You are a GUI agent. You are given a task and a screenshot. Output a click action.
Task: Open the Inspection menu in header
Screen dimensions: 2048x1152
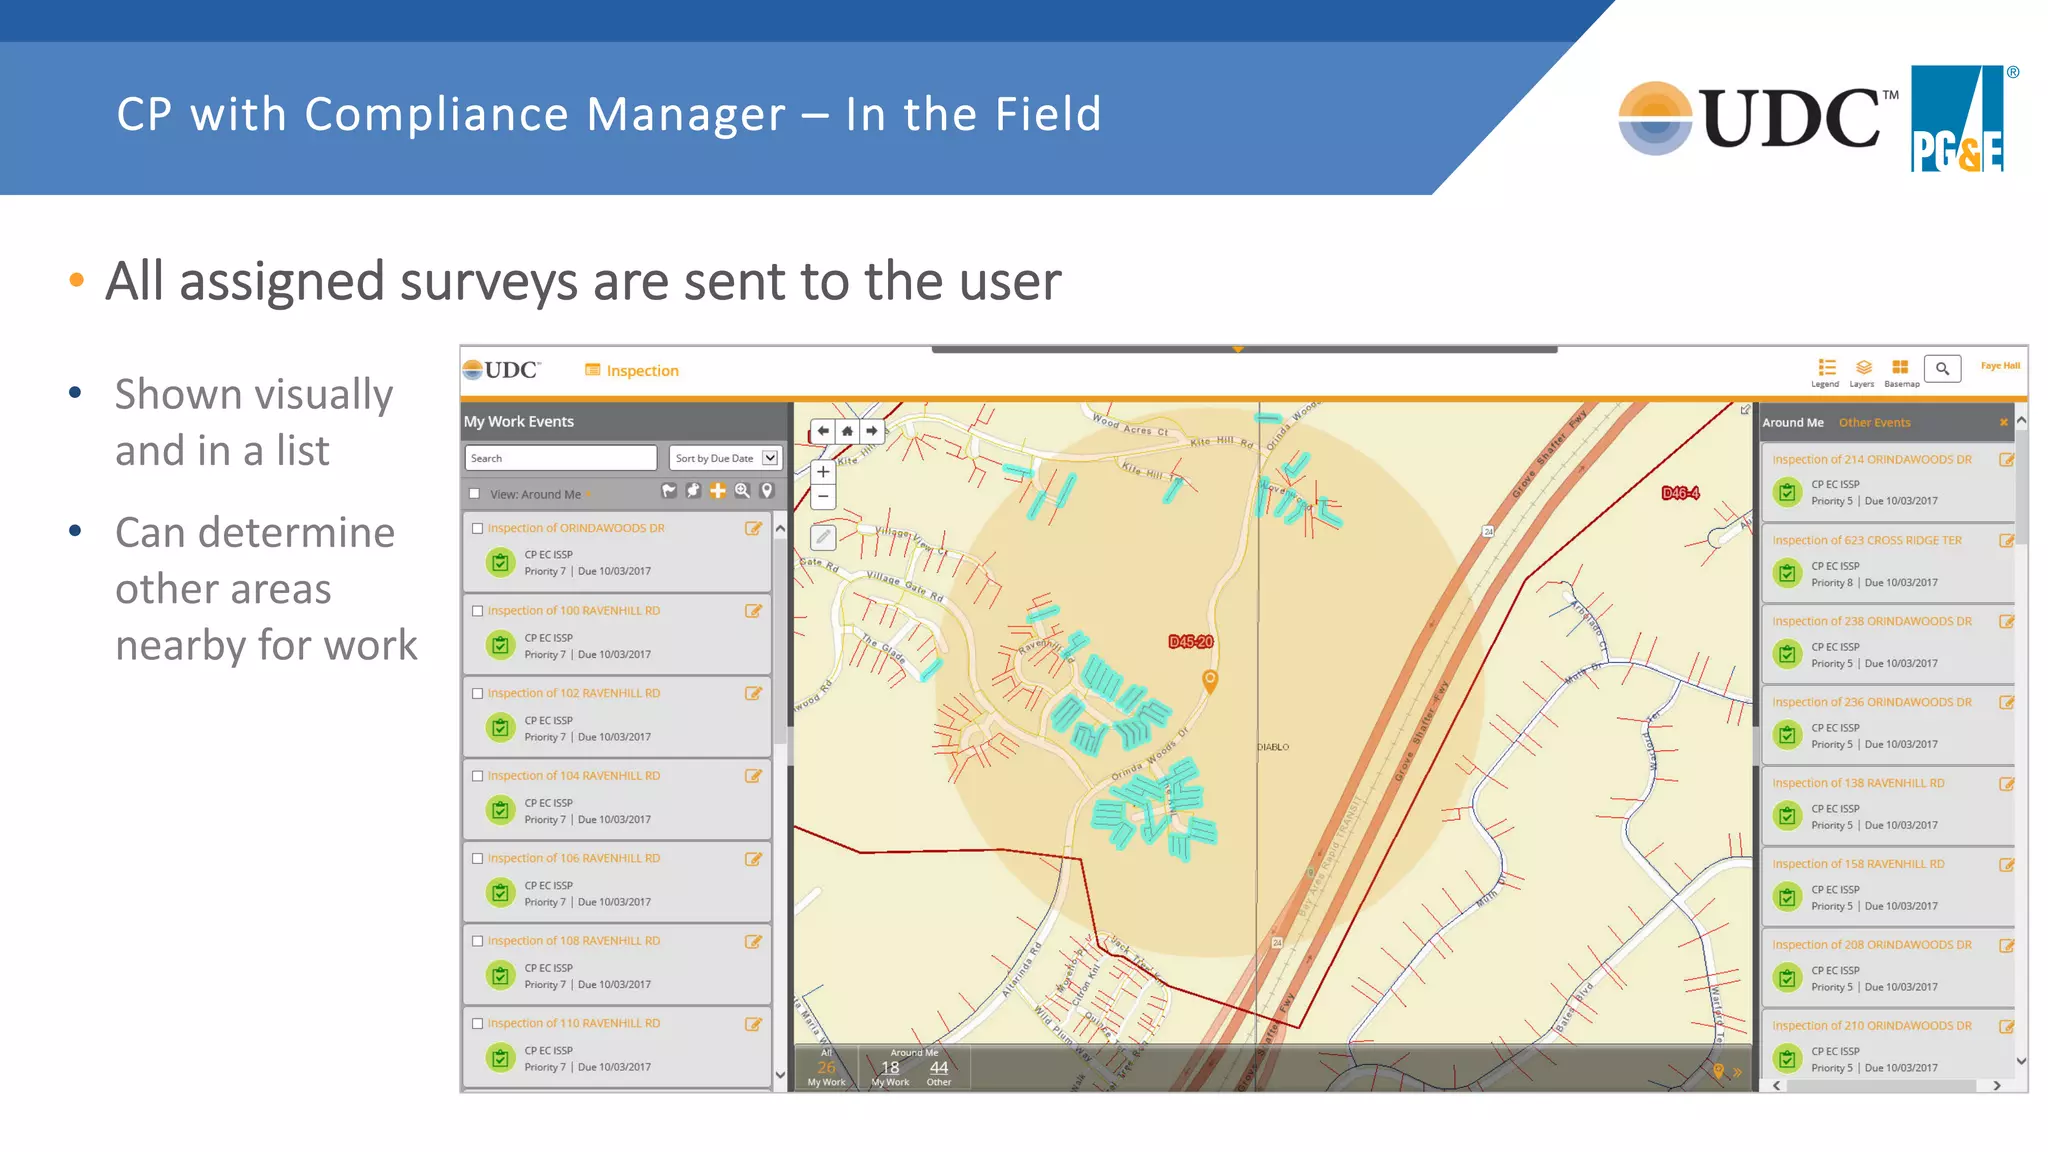[x=632, y=371]
